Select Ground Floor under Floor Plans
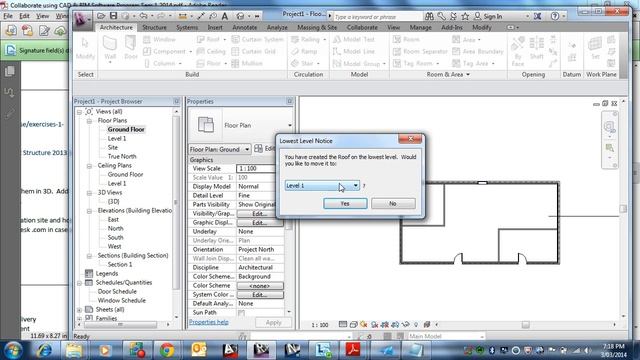The image size is (640, 360). point(126,129)
